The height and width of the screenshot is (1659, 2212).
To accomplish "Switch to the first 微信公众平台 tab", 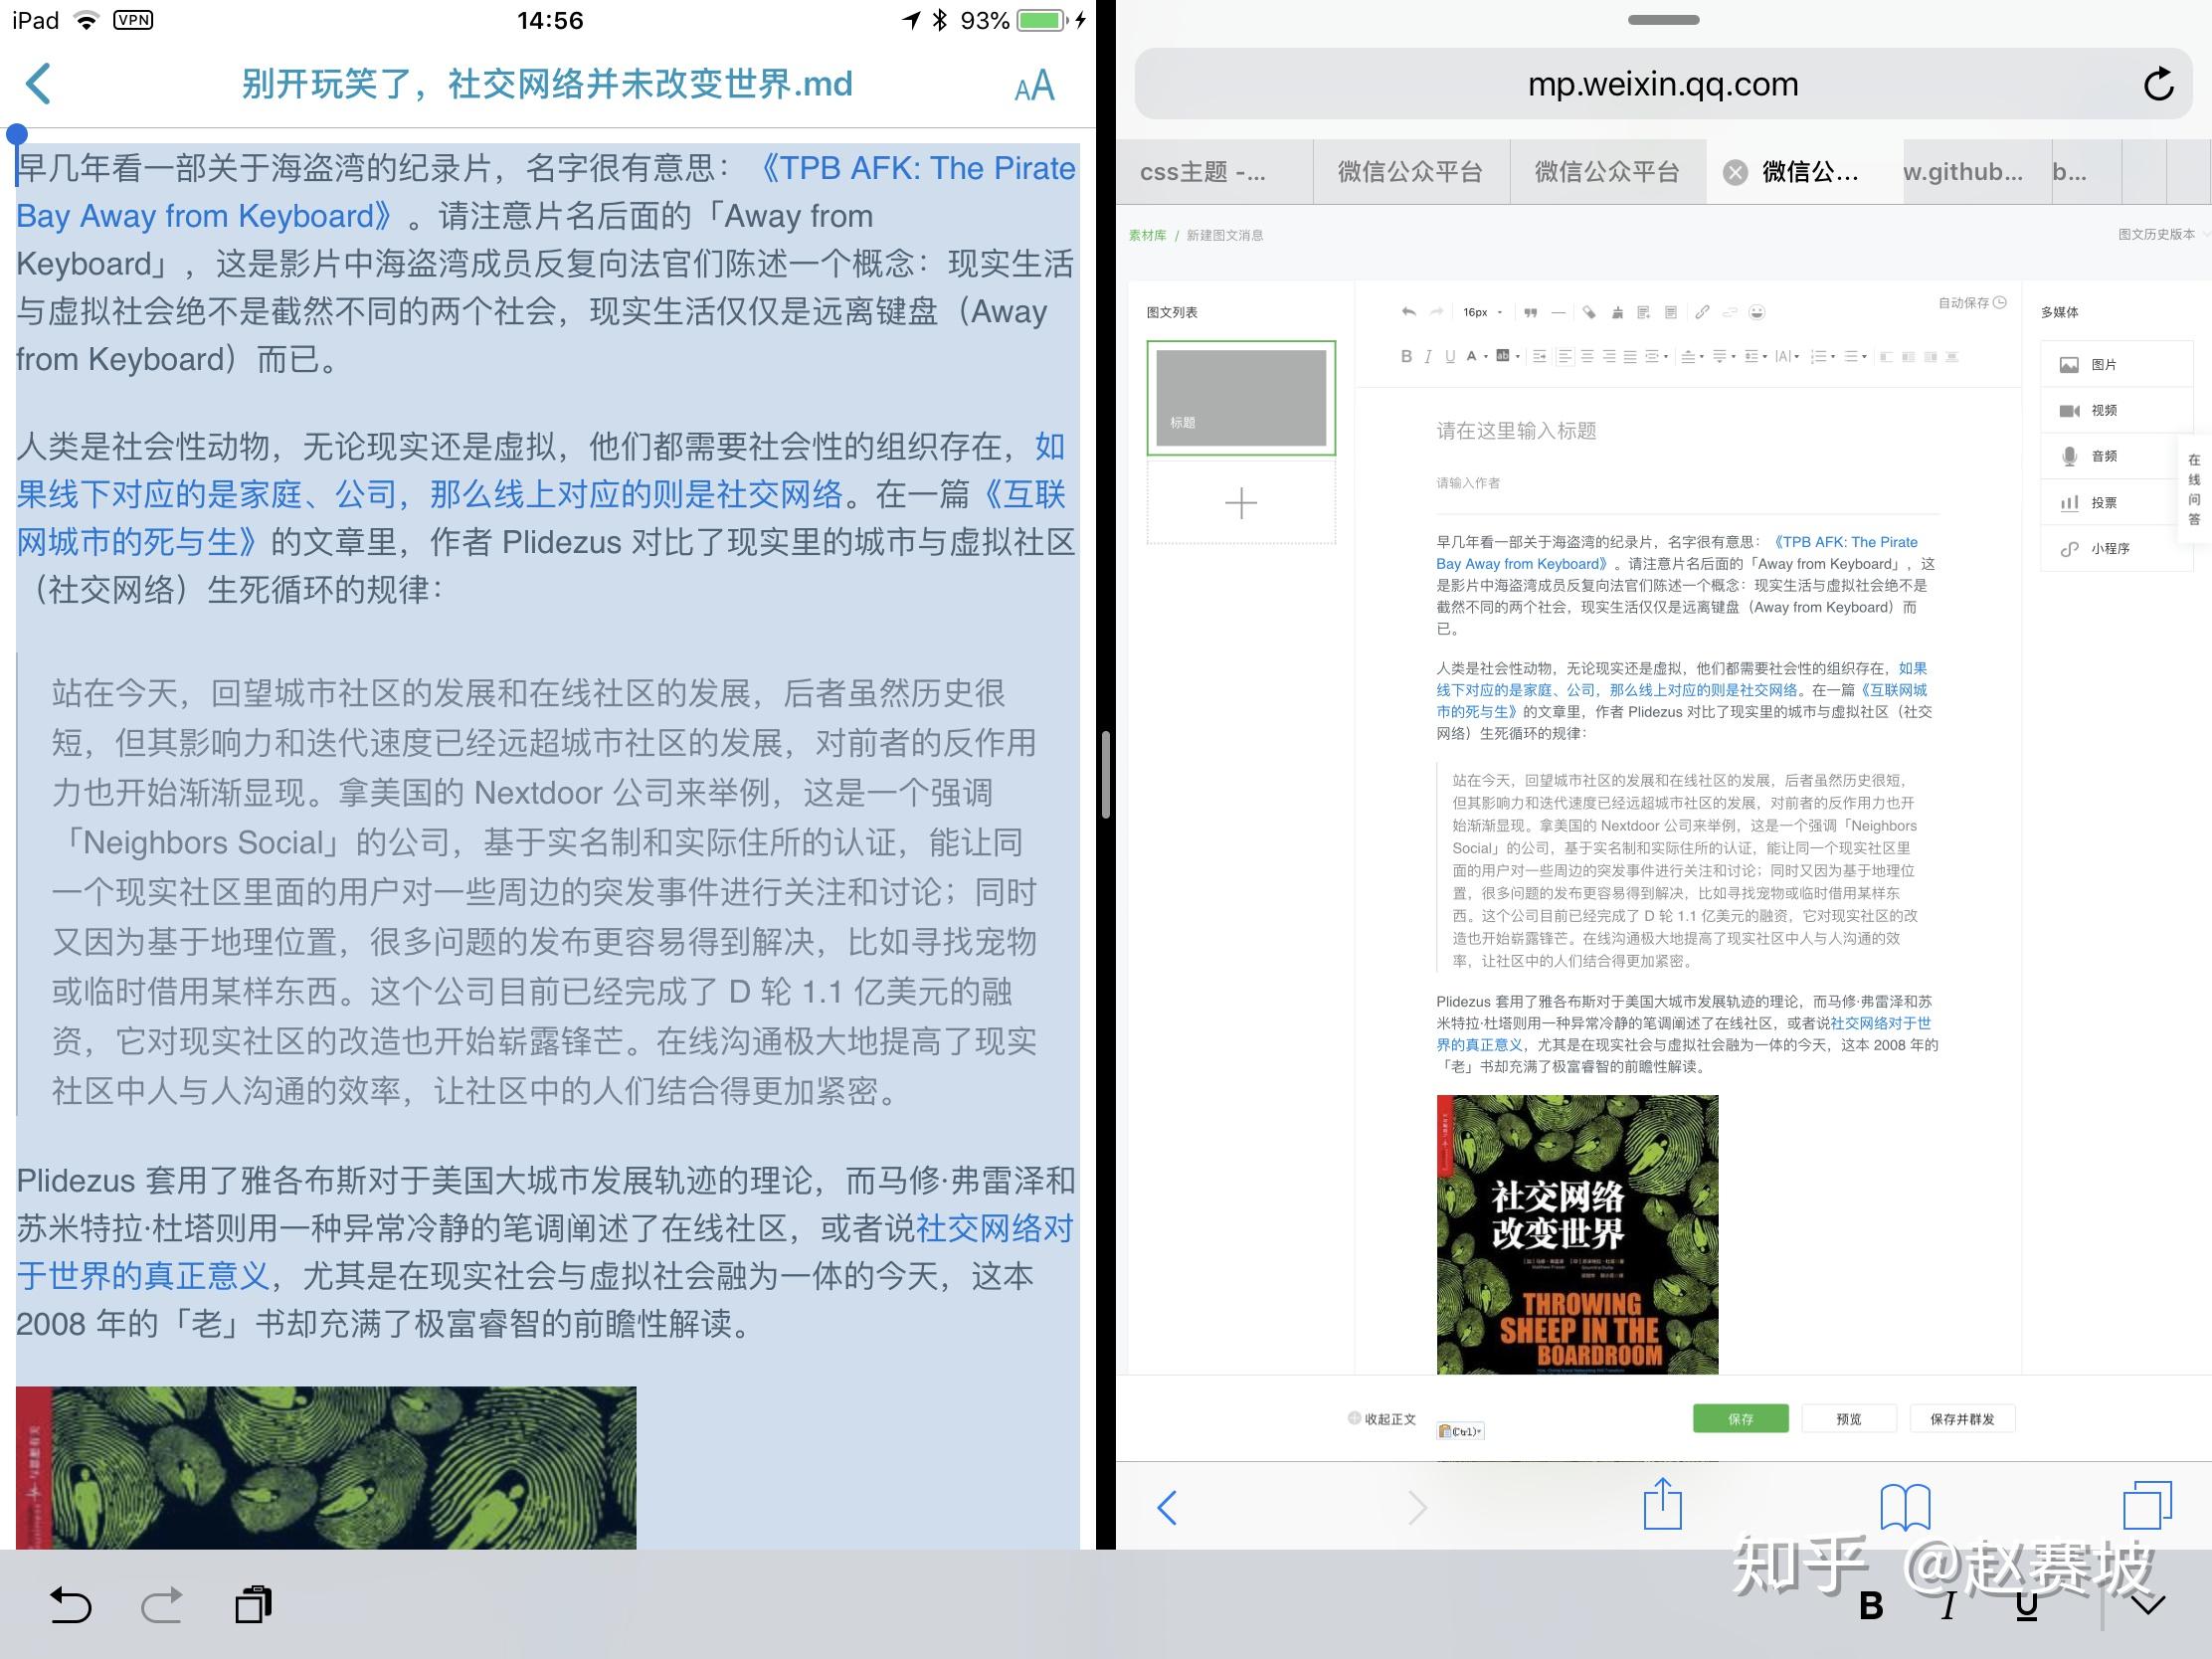I will pos(1410,172).
